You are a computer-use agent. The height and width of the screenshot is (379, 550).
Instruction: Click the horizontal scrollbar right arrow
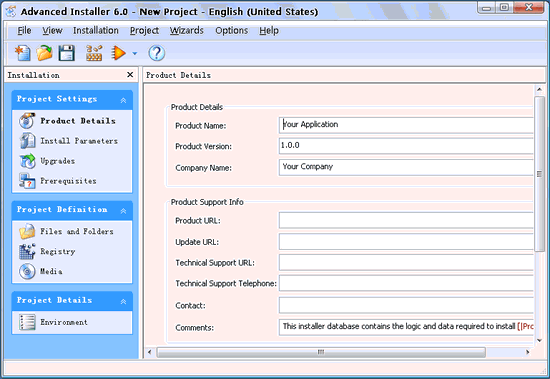point(528,352)
